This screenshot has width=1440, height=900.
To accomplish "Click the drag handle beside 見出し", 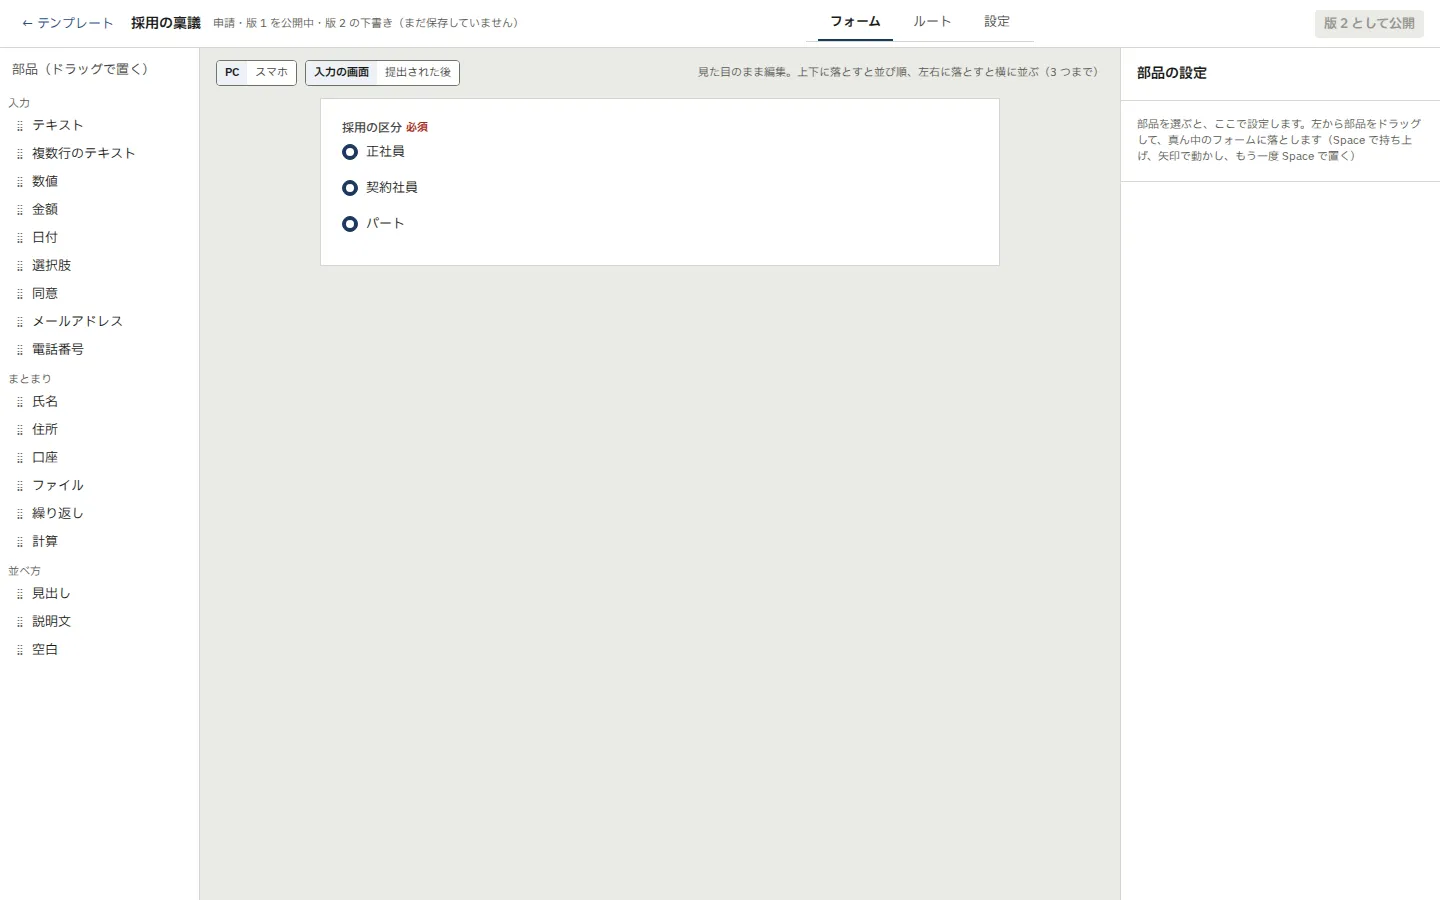I will tap(20, 594).
